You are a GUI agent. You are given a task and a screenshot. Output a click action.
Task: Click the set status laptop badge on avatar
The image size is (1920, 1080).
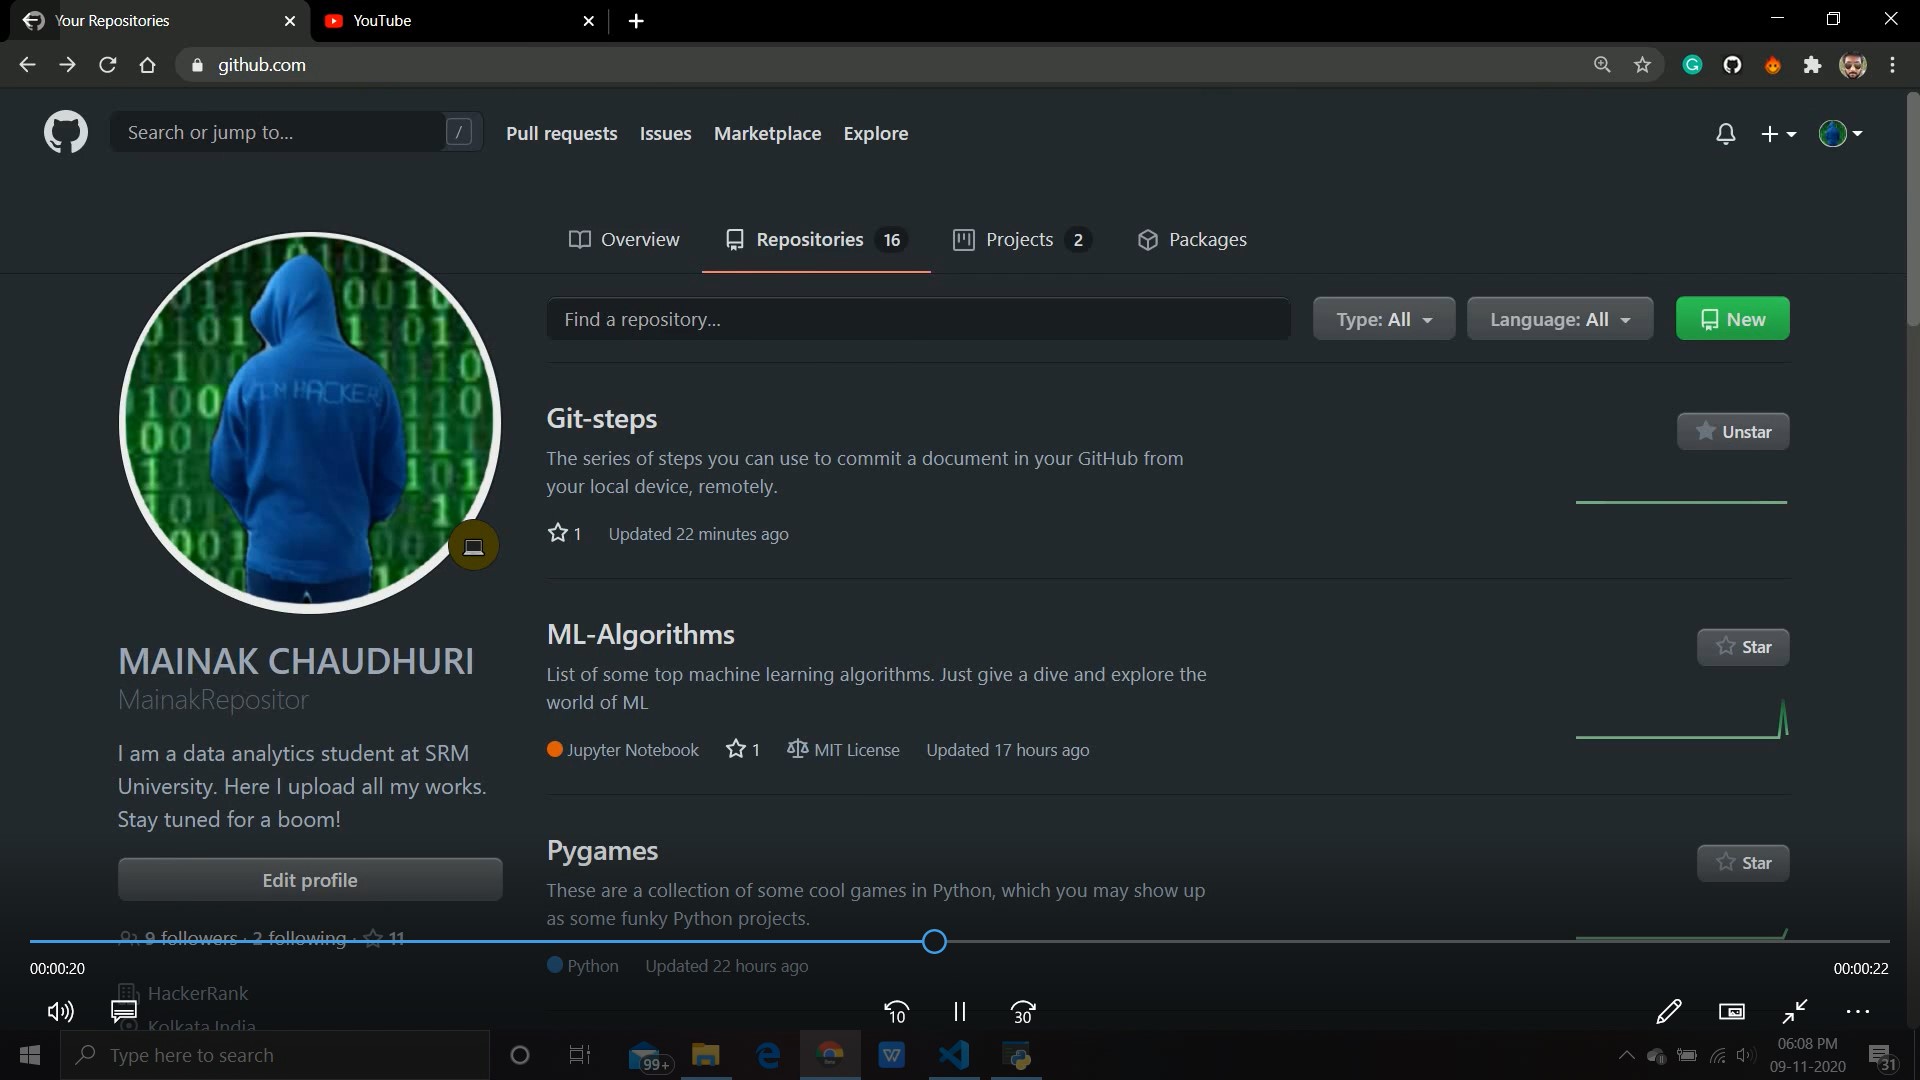pos(474,546)
